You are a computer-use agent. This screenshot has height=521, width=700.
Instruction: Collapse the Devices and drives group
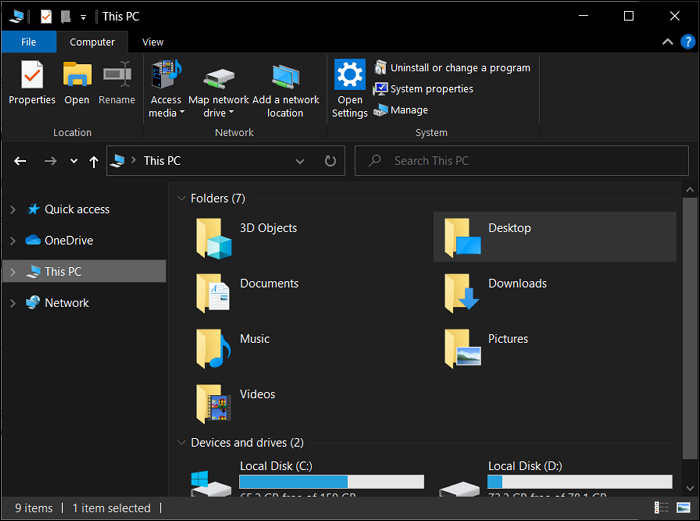click(182, 442)
